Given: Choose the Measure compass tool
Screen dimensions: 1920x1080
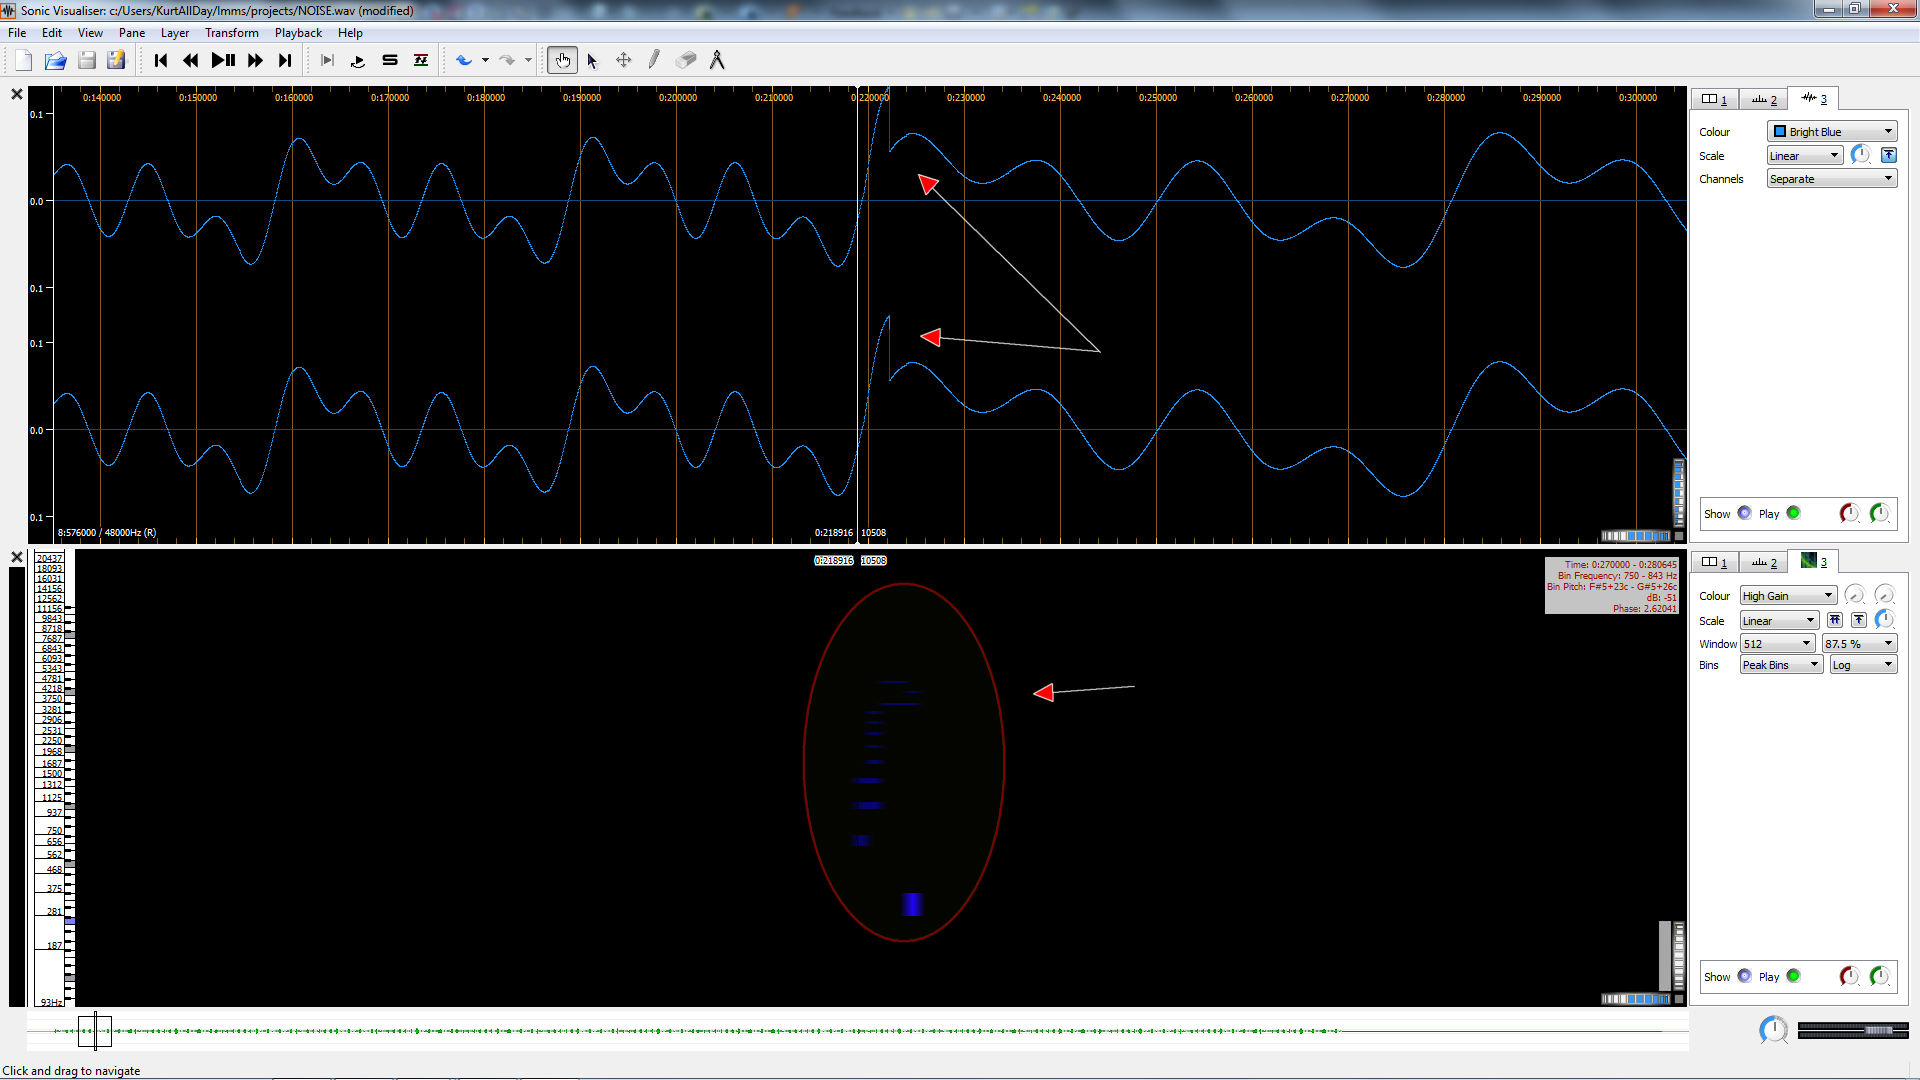Looking at the screenshot, I should tap(717, 61).
